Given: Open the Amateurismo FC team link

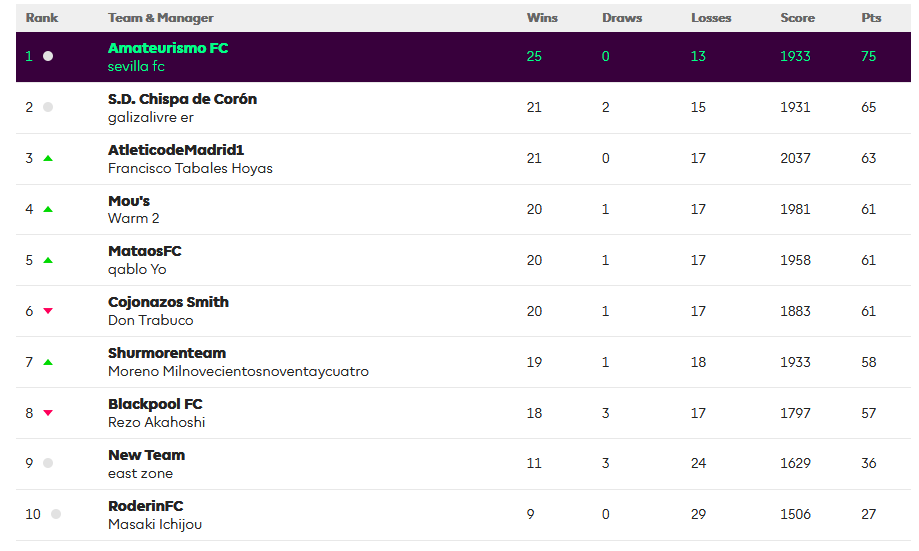Looking at the screenshot, I should [168, 48].
